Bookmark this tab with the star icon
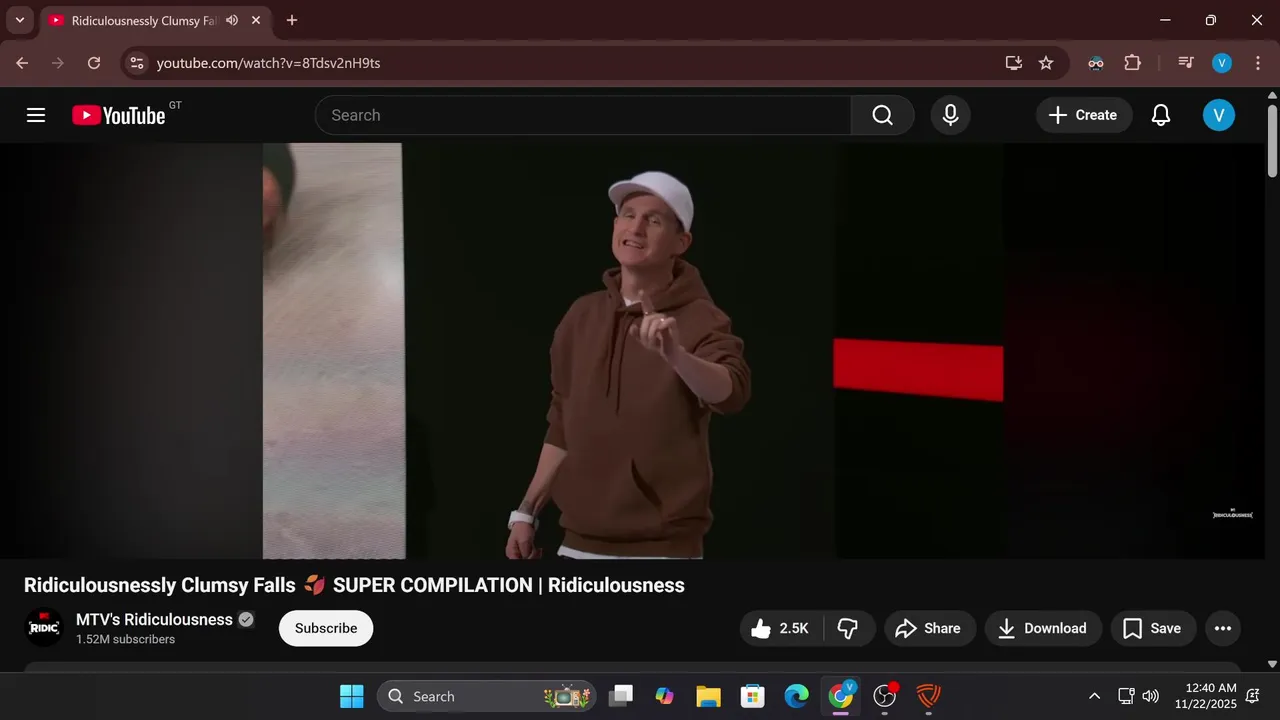1280x720 pixels. 1046,63
